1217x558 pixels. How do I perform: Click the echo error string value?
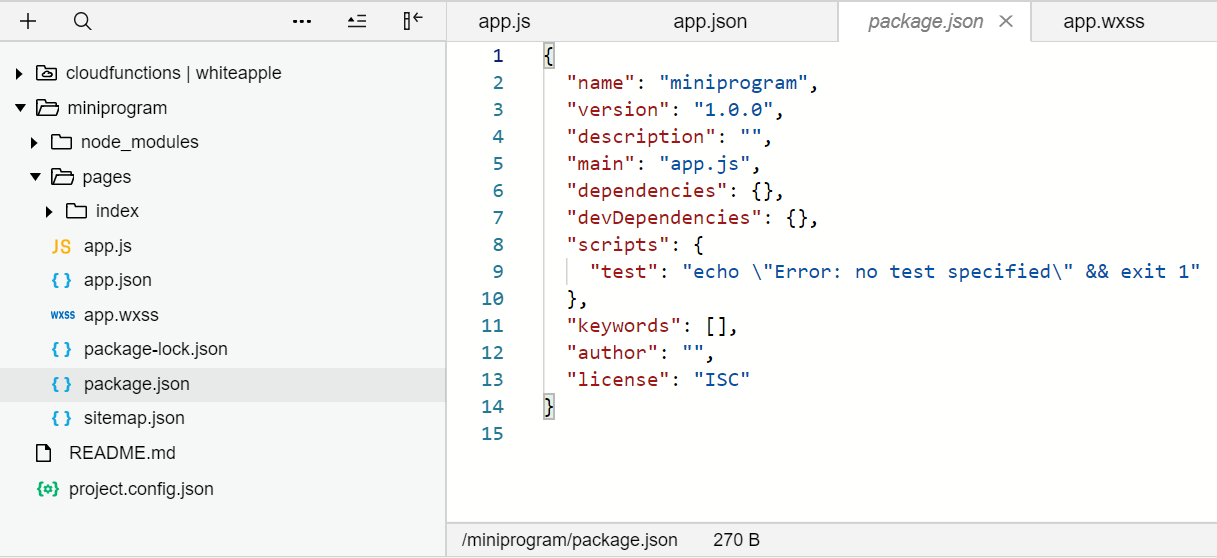click(x=941, y=272)
